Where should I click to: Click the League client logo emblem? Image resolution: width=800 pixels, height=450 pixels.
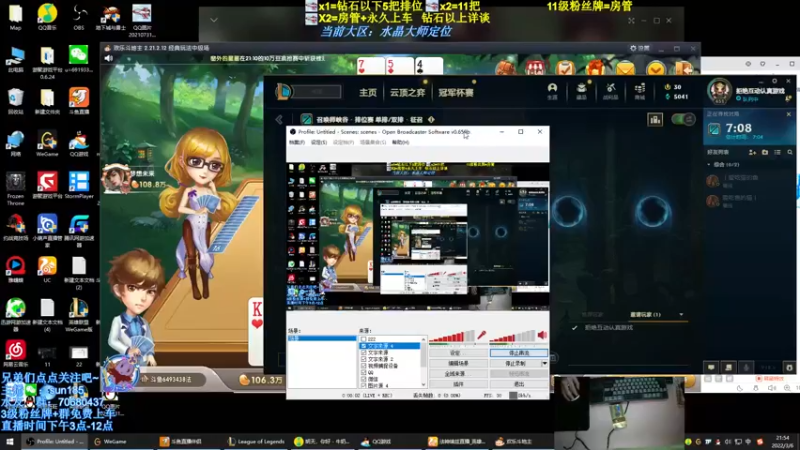coord(284,92)
